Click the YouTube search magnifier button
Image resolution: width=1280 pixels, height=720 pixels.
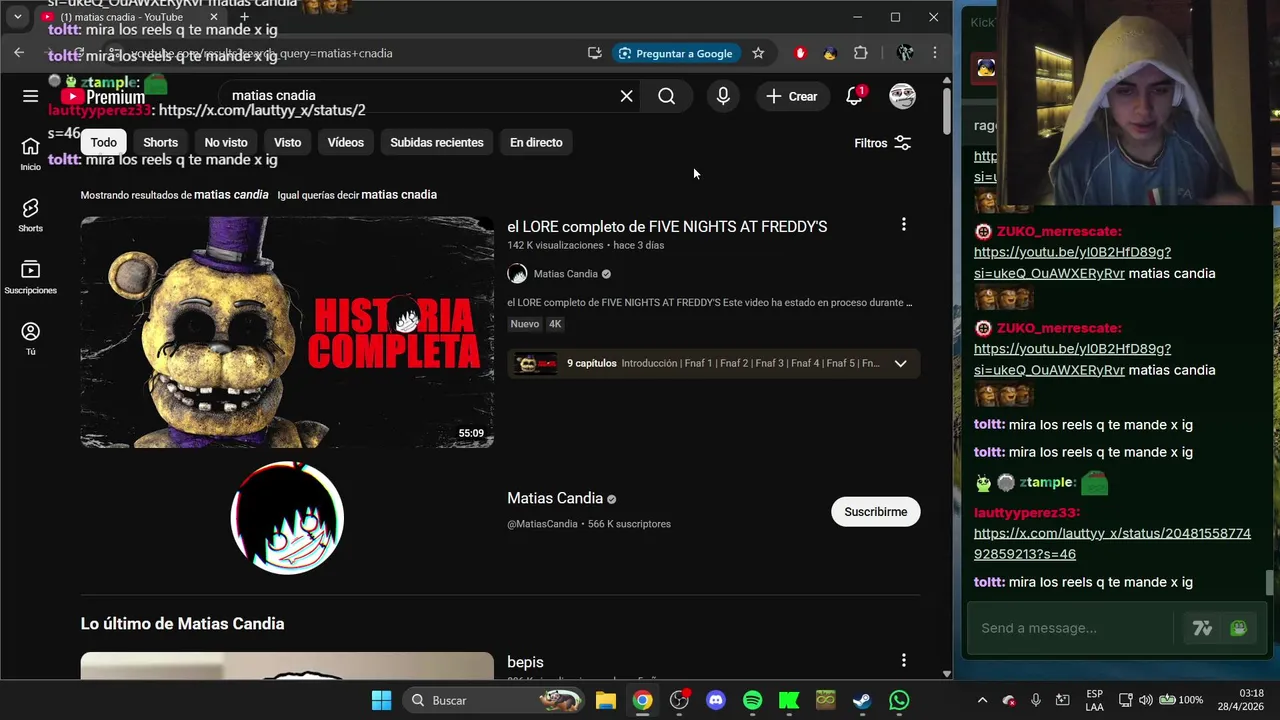pos(667,96)
